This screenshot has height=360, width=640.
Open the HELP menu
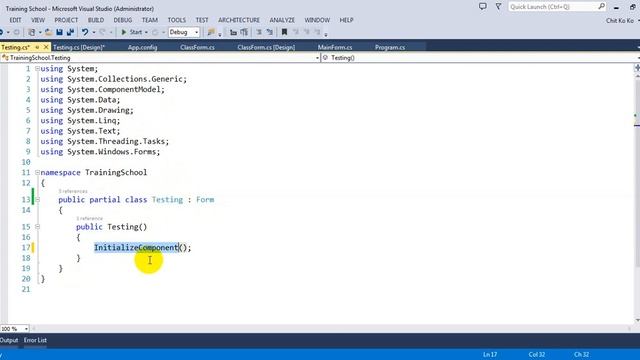pos(347,20)
